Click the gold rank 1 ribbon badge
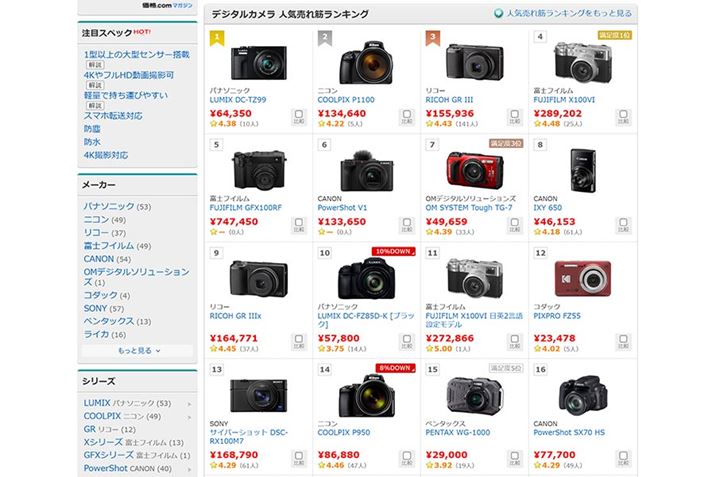This screenshot has height=477, width=715. click(217, 38)
